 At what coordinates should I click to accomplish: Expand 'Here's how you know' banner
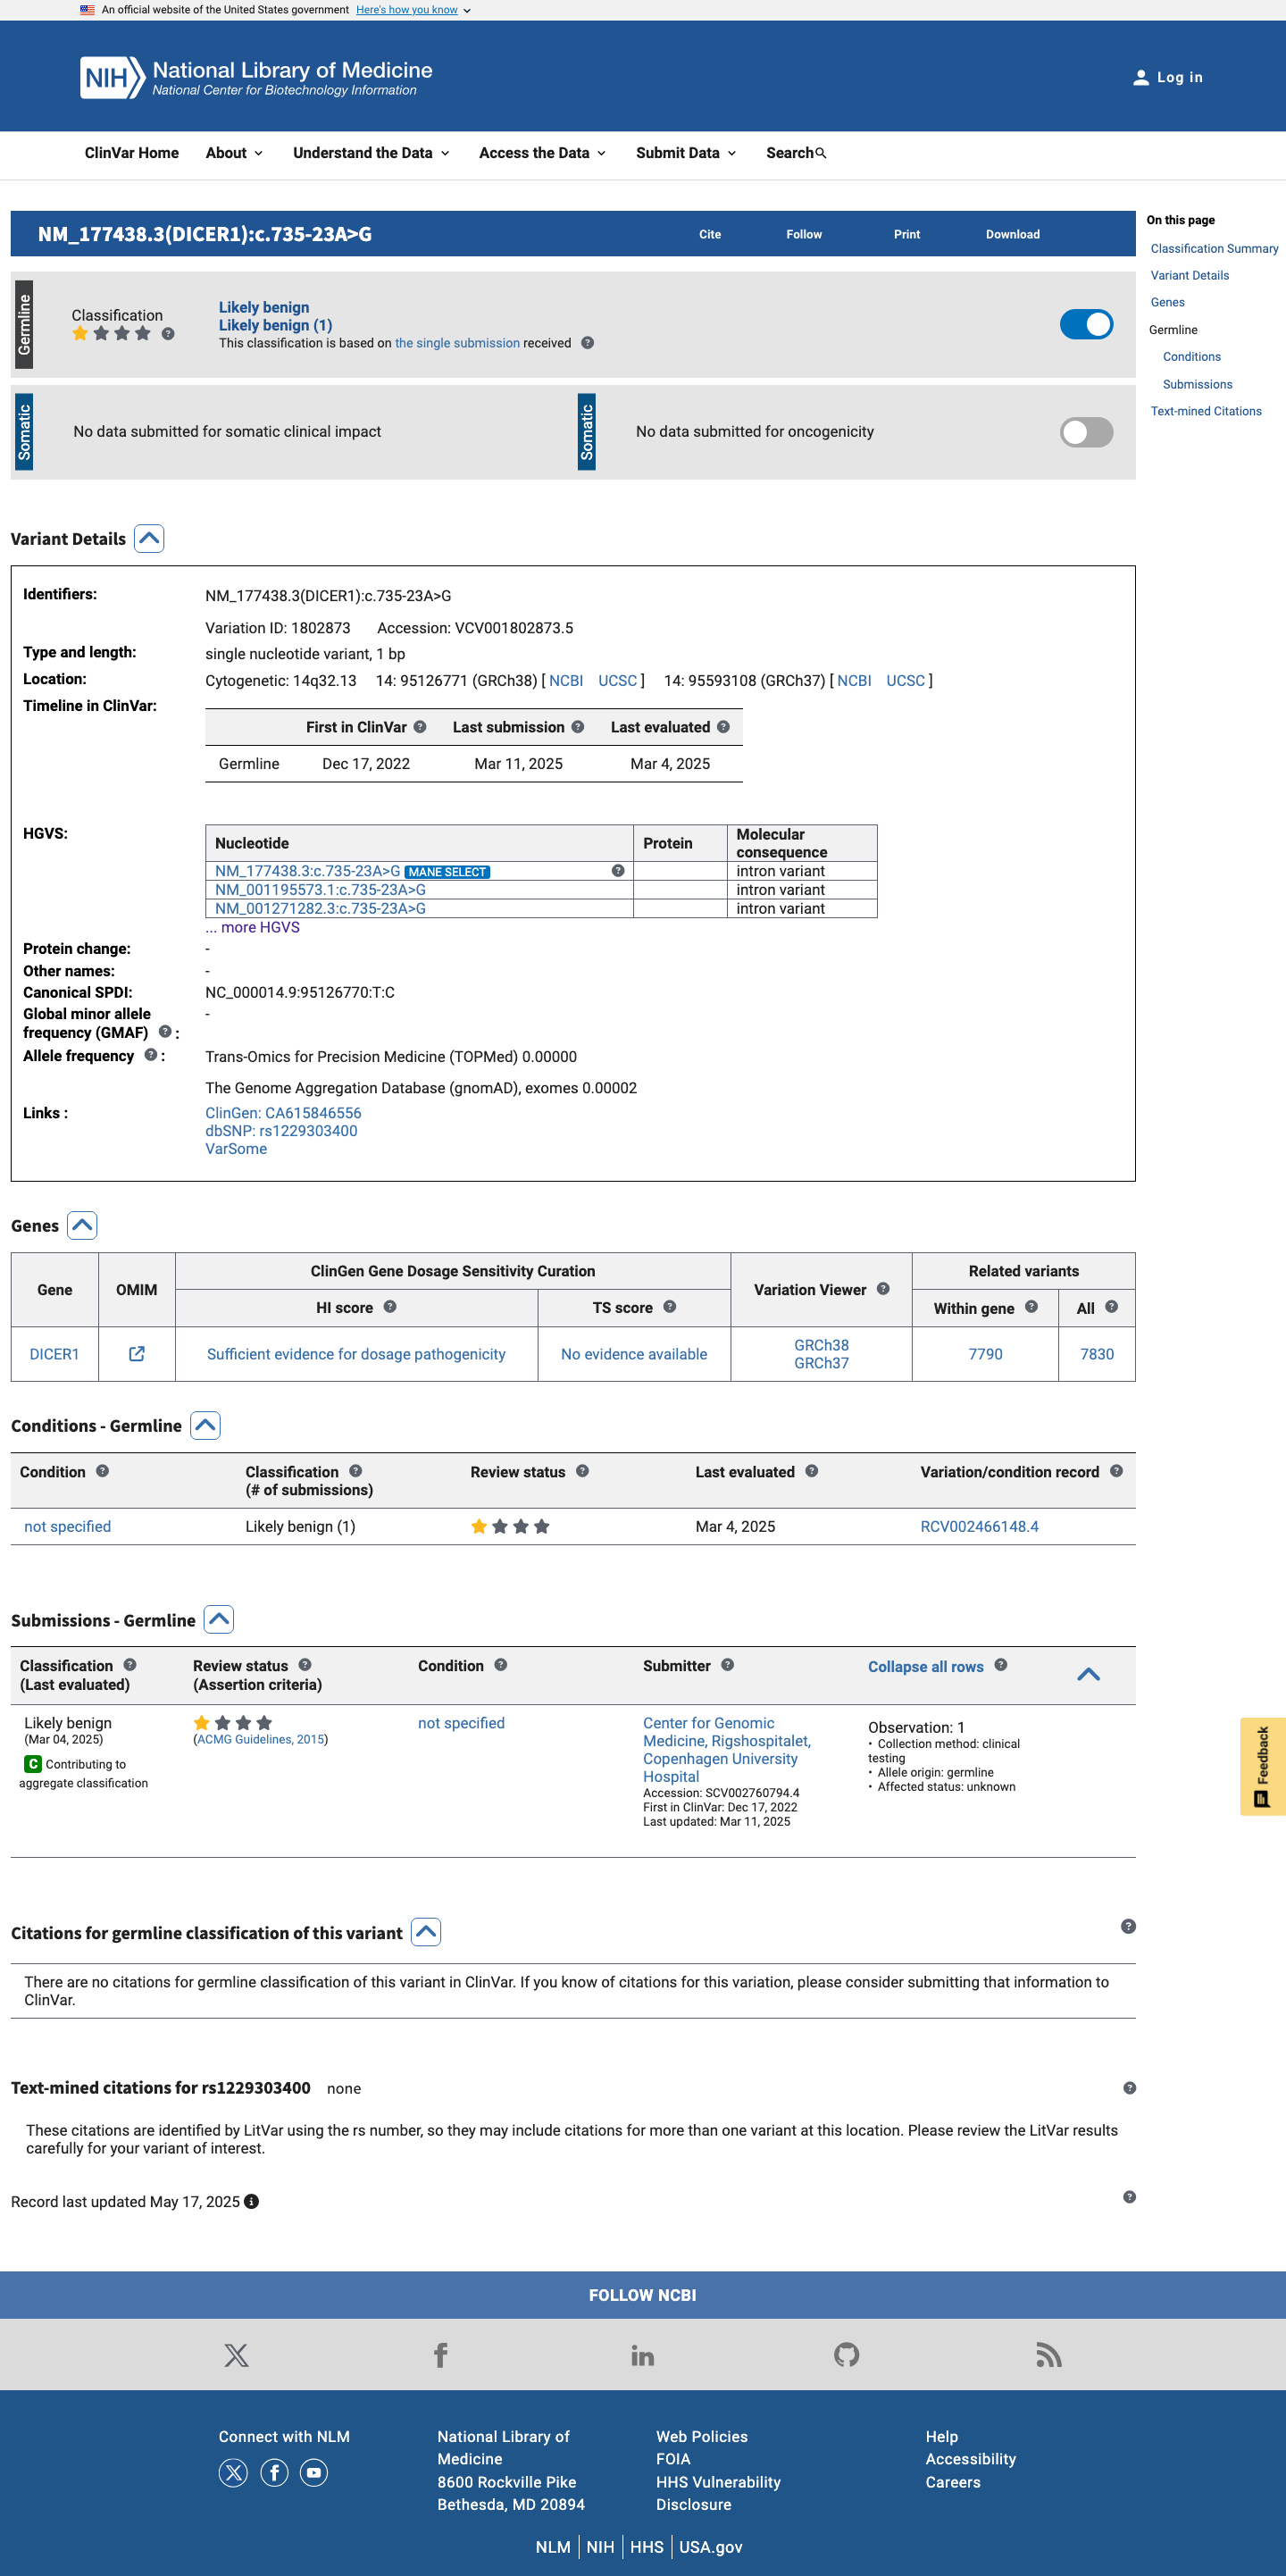click(x=413, y=10)
